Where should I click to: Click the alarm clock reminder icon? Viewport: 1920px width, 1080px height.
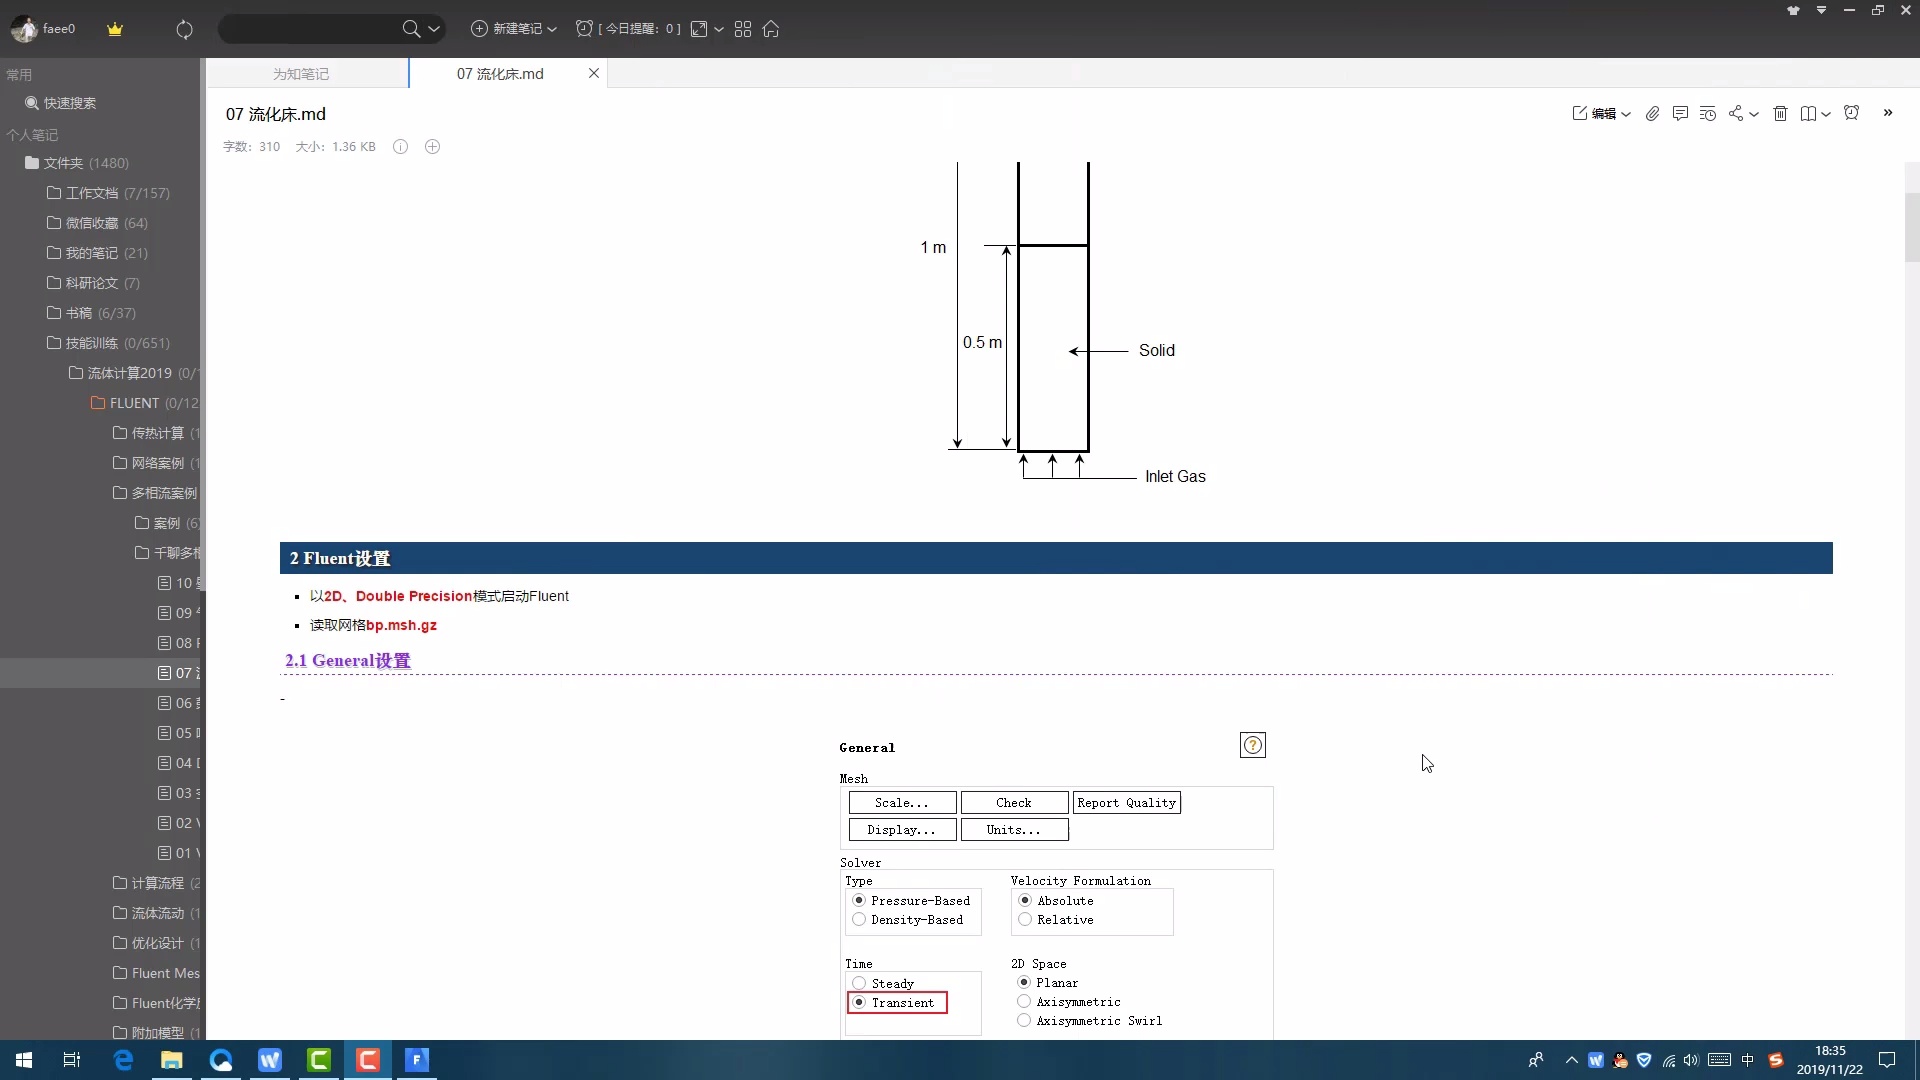(1851, 113)
